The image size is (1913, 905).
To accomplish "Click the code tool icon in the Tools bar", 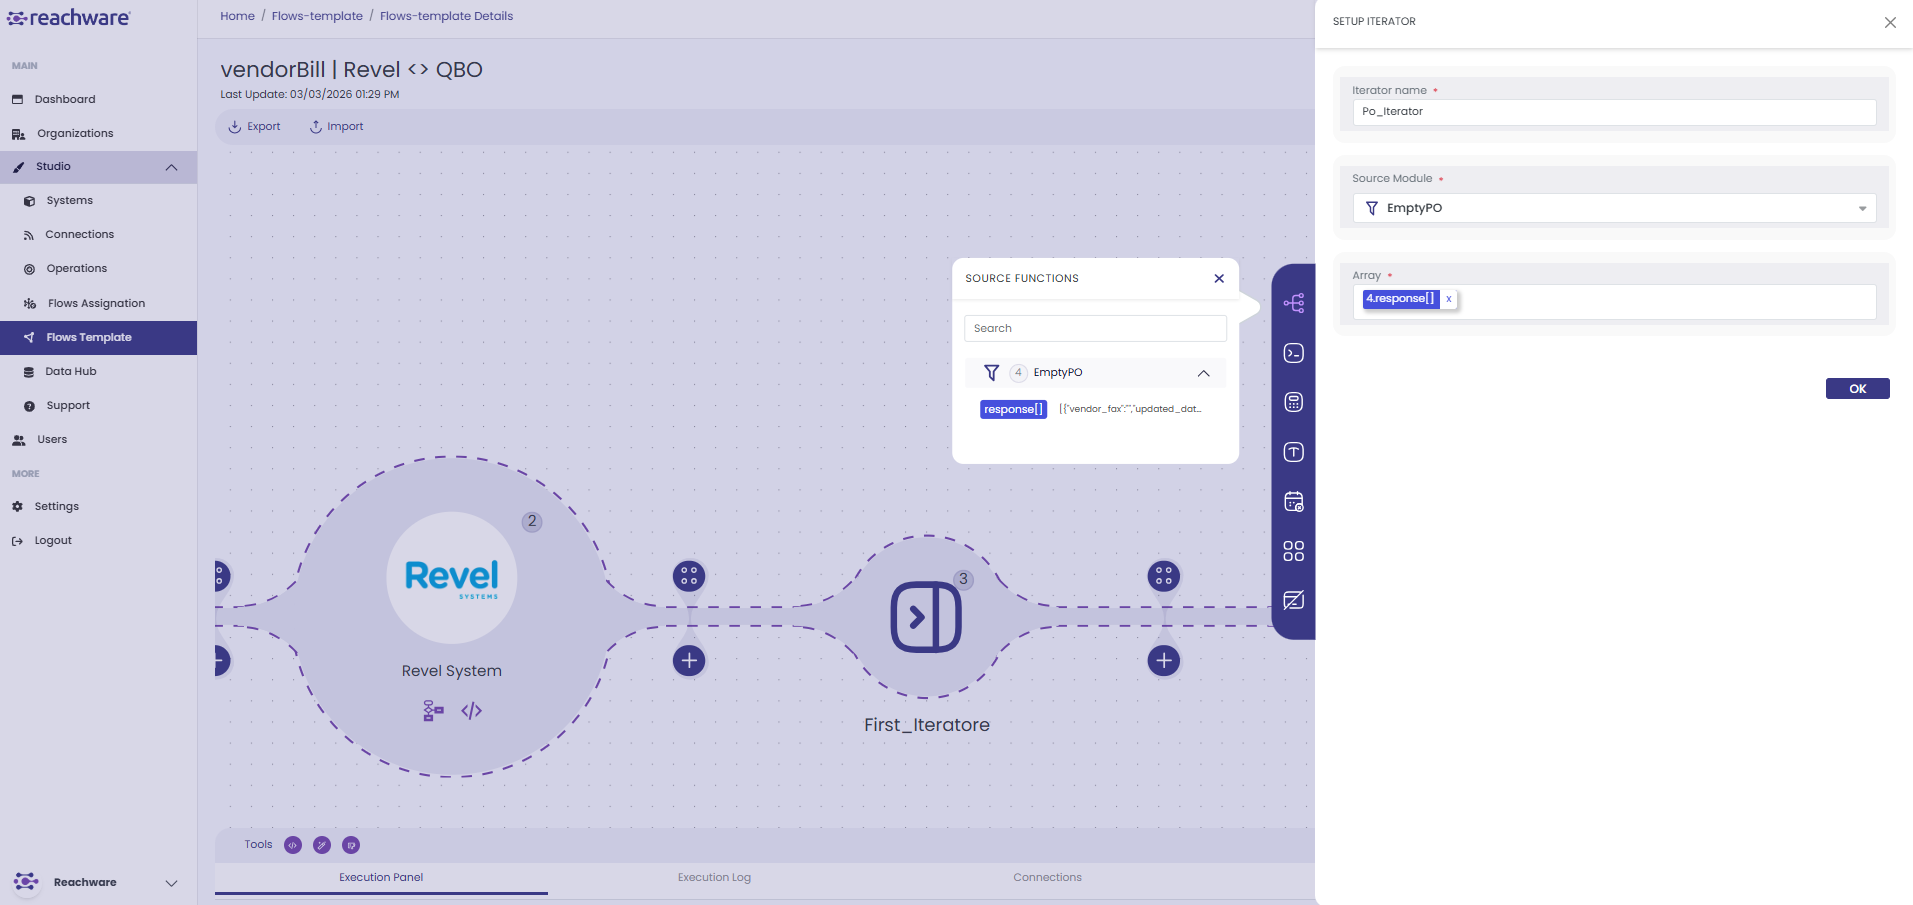I will coord(293,845).
